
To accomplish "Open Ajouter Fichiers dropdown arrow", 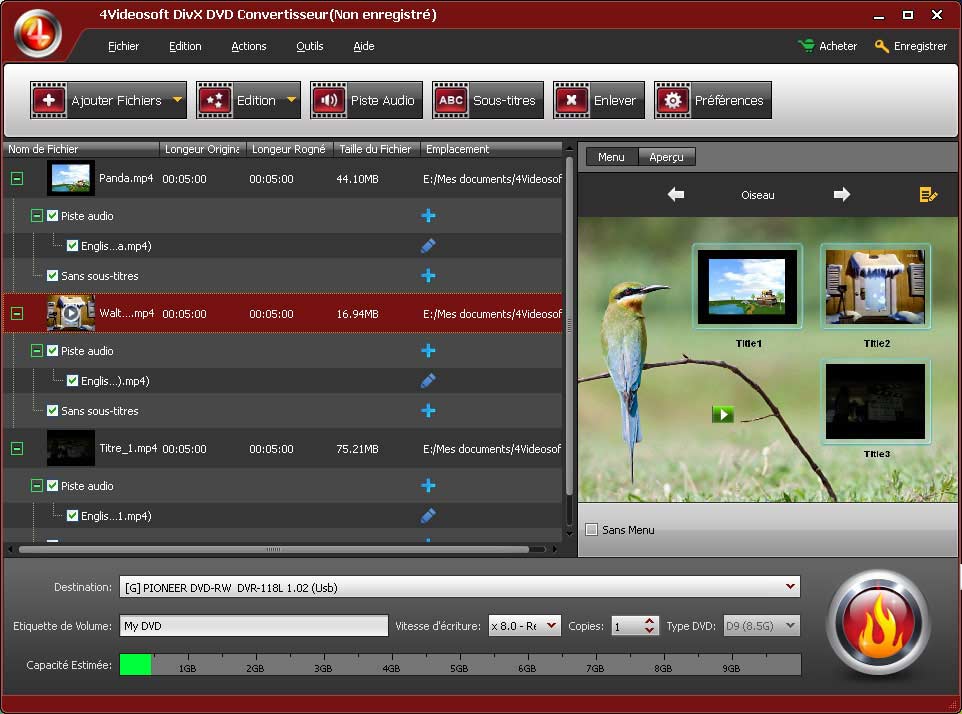I will 177,99.
